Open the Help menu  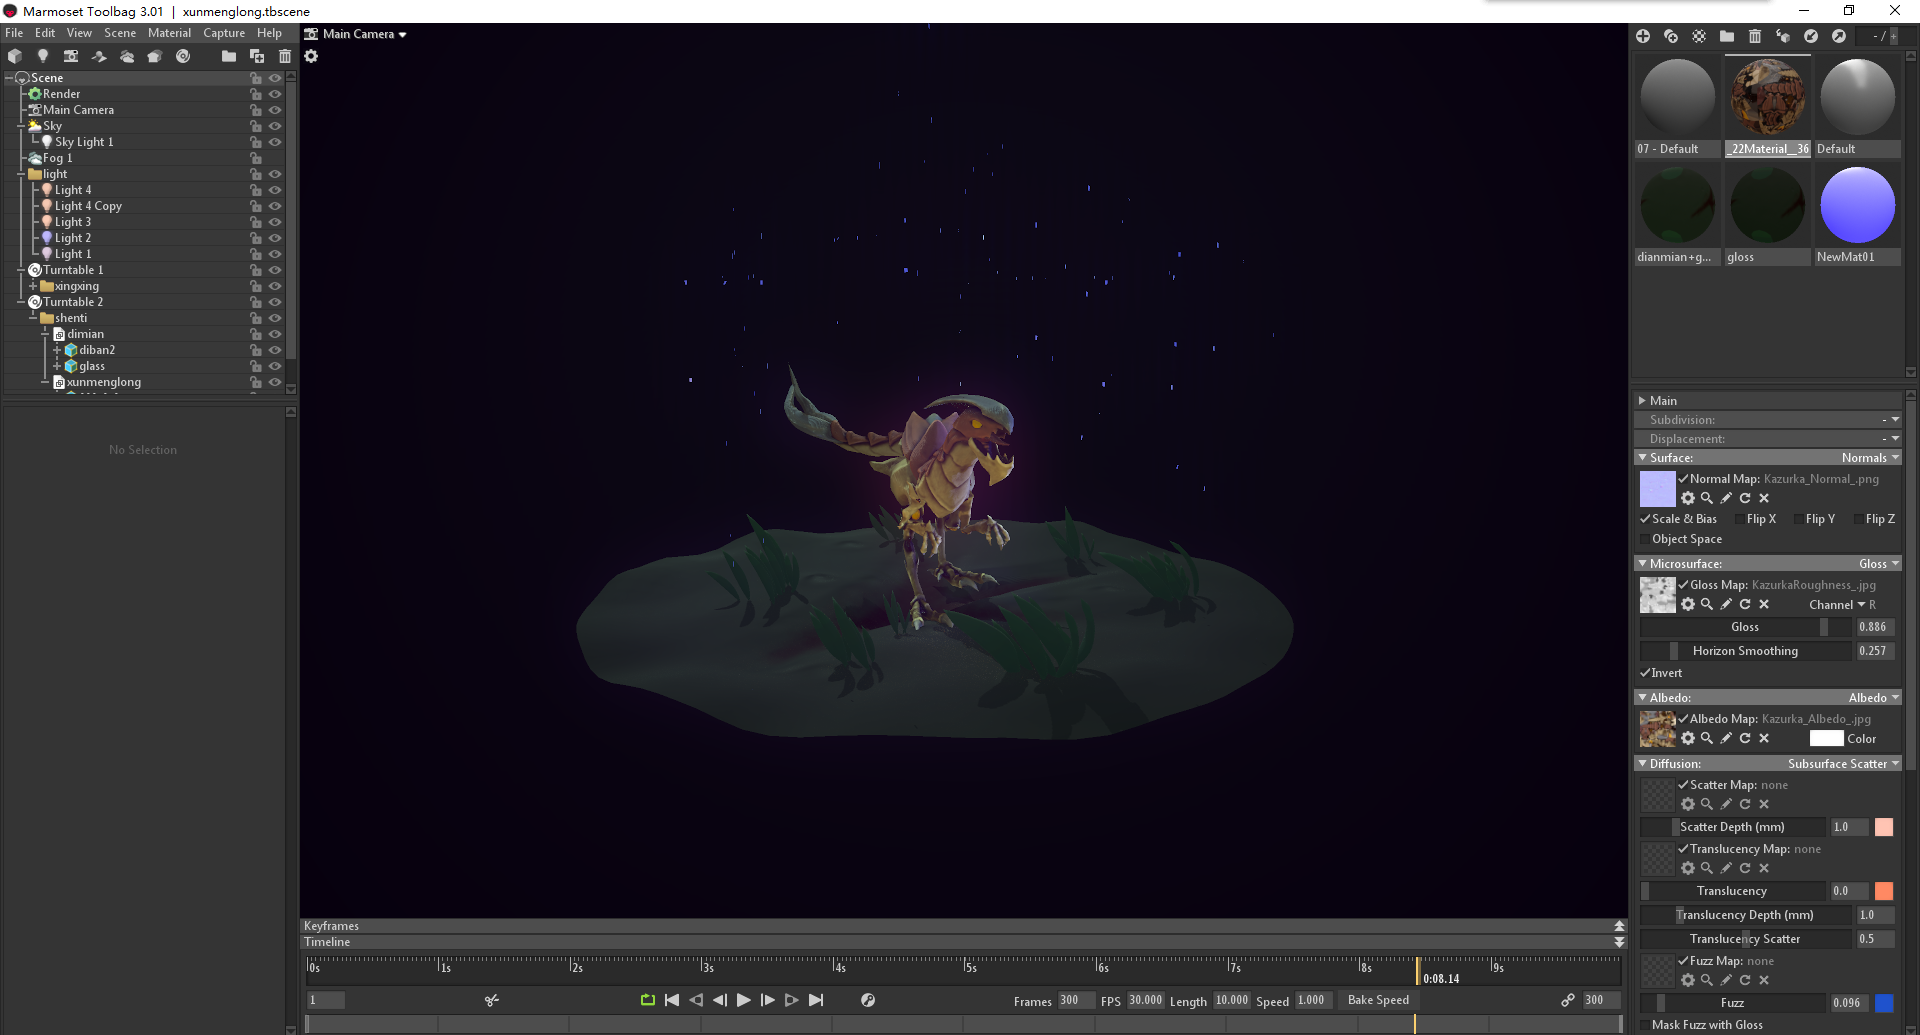[269, 33]
